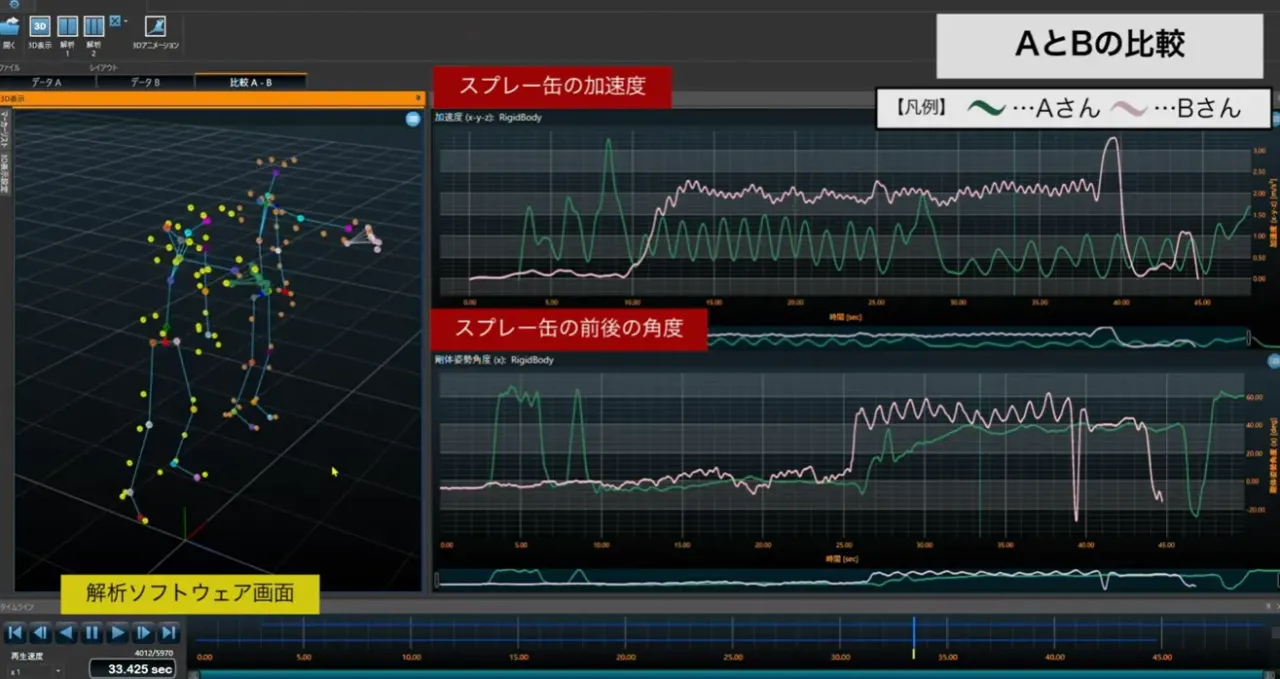
Task: Jump to the first frame
Action: [14, 632]
